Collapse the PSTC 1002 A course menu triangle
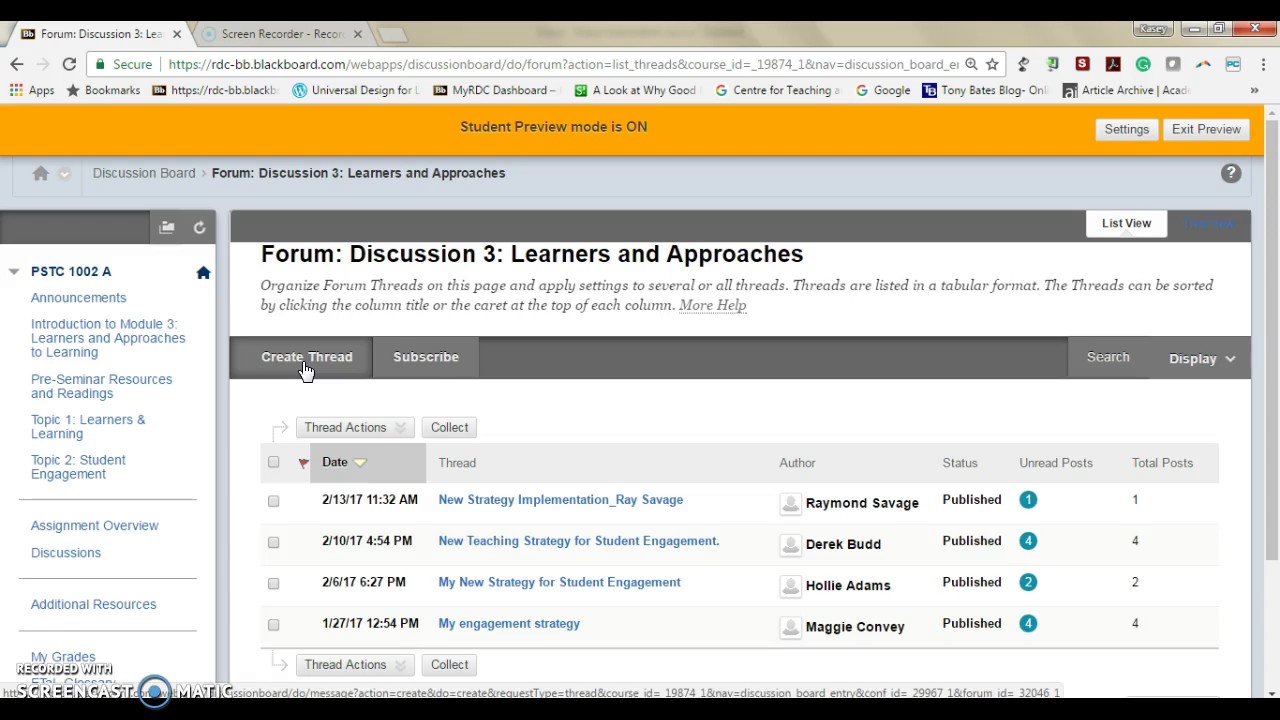 pos(14,272)
